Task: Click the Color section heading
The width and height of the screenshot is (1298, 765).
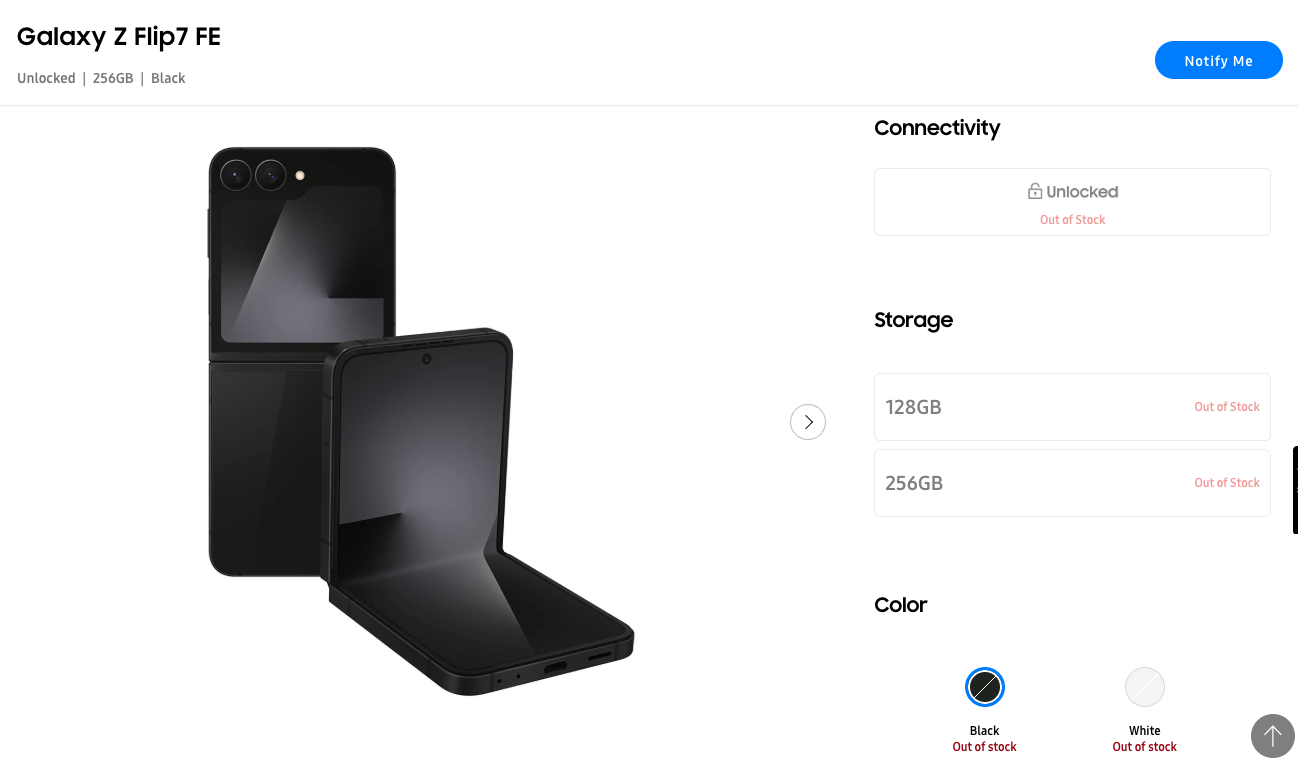Action: [901, 605]
